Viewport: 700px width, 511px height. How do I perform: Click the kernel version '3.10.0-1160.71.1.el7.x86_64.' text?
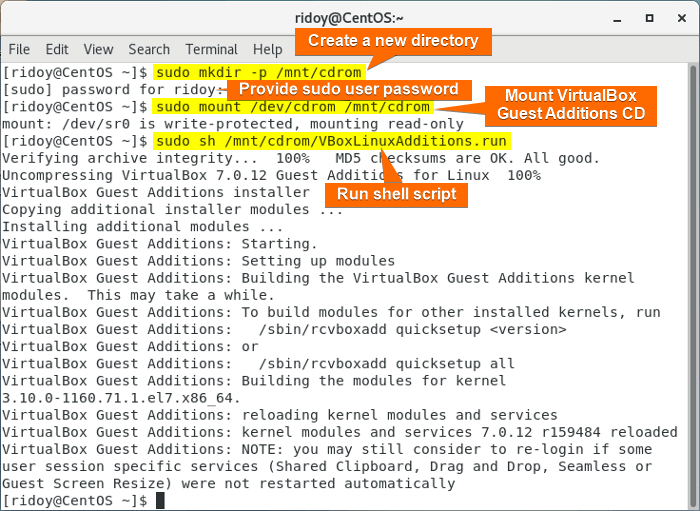pos(121,398)
